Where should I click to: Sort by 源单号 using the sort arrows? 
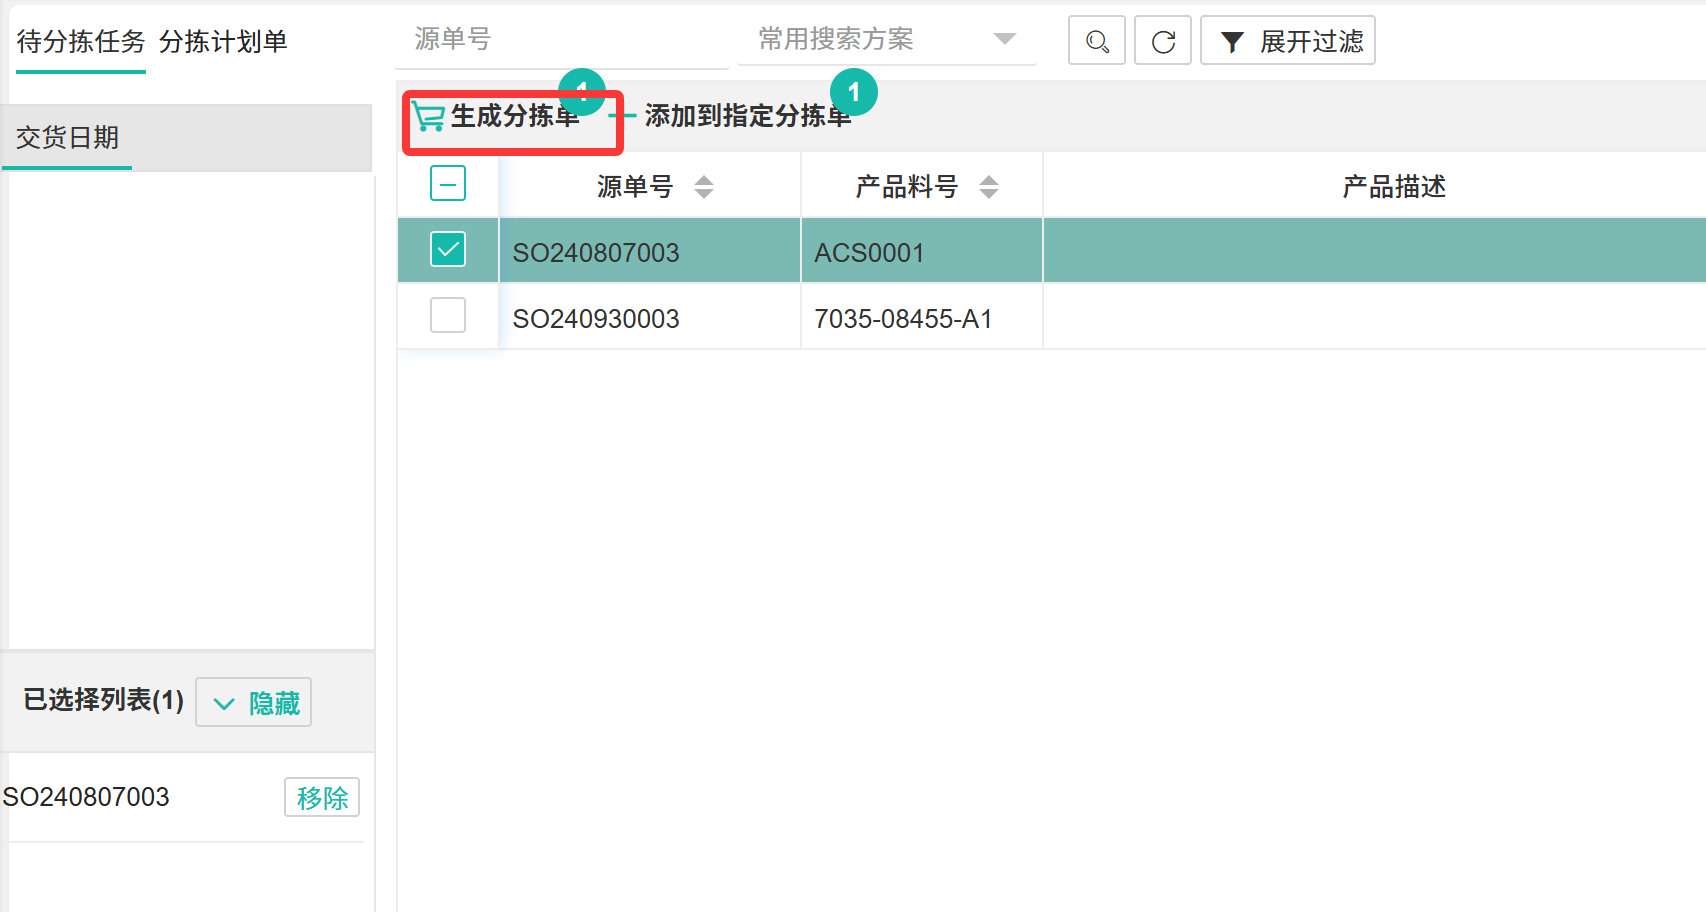pos(704,187)
